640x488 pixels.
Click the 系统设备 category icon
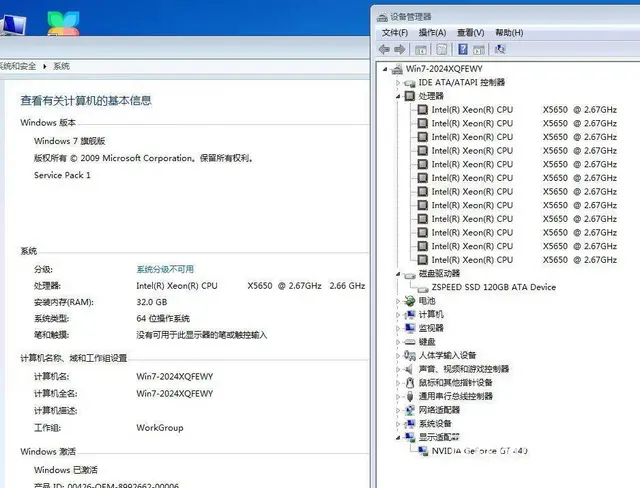coord(410,424)
